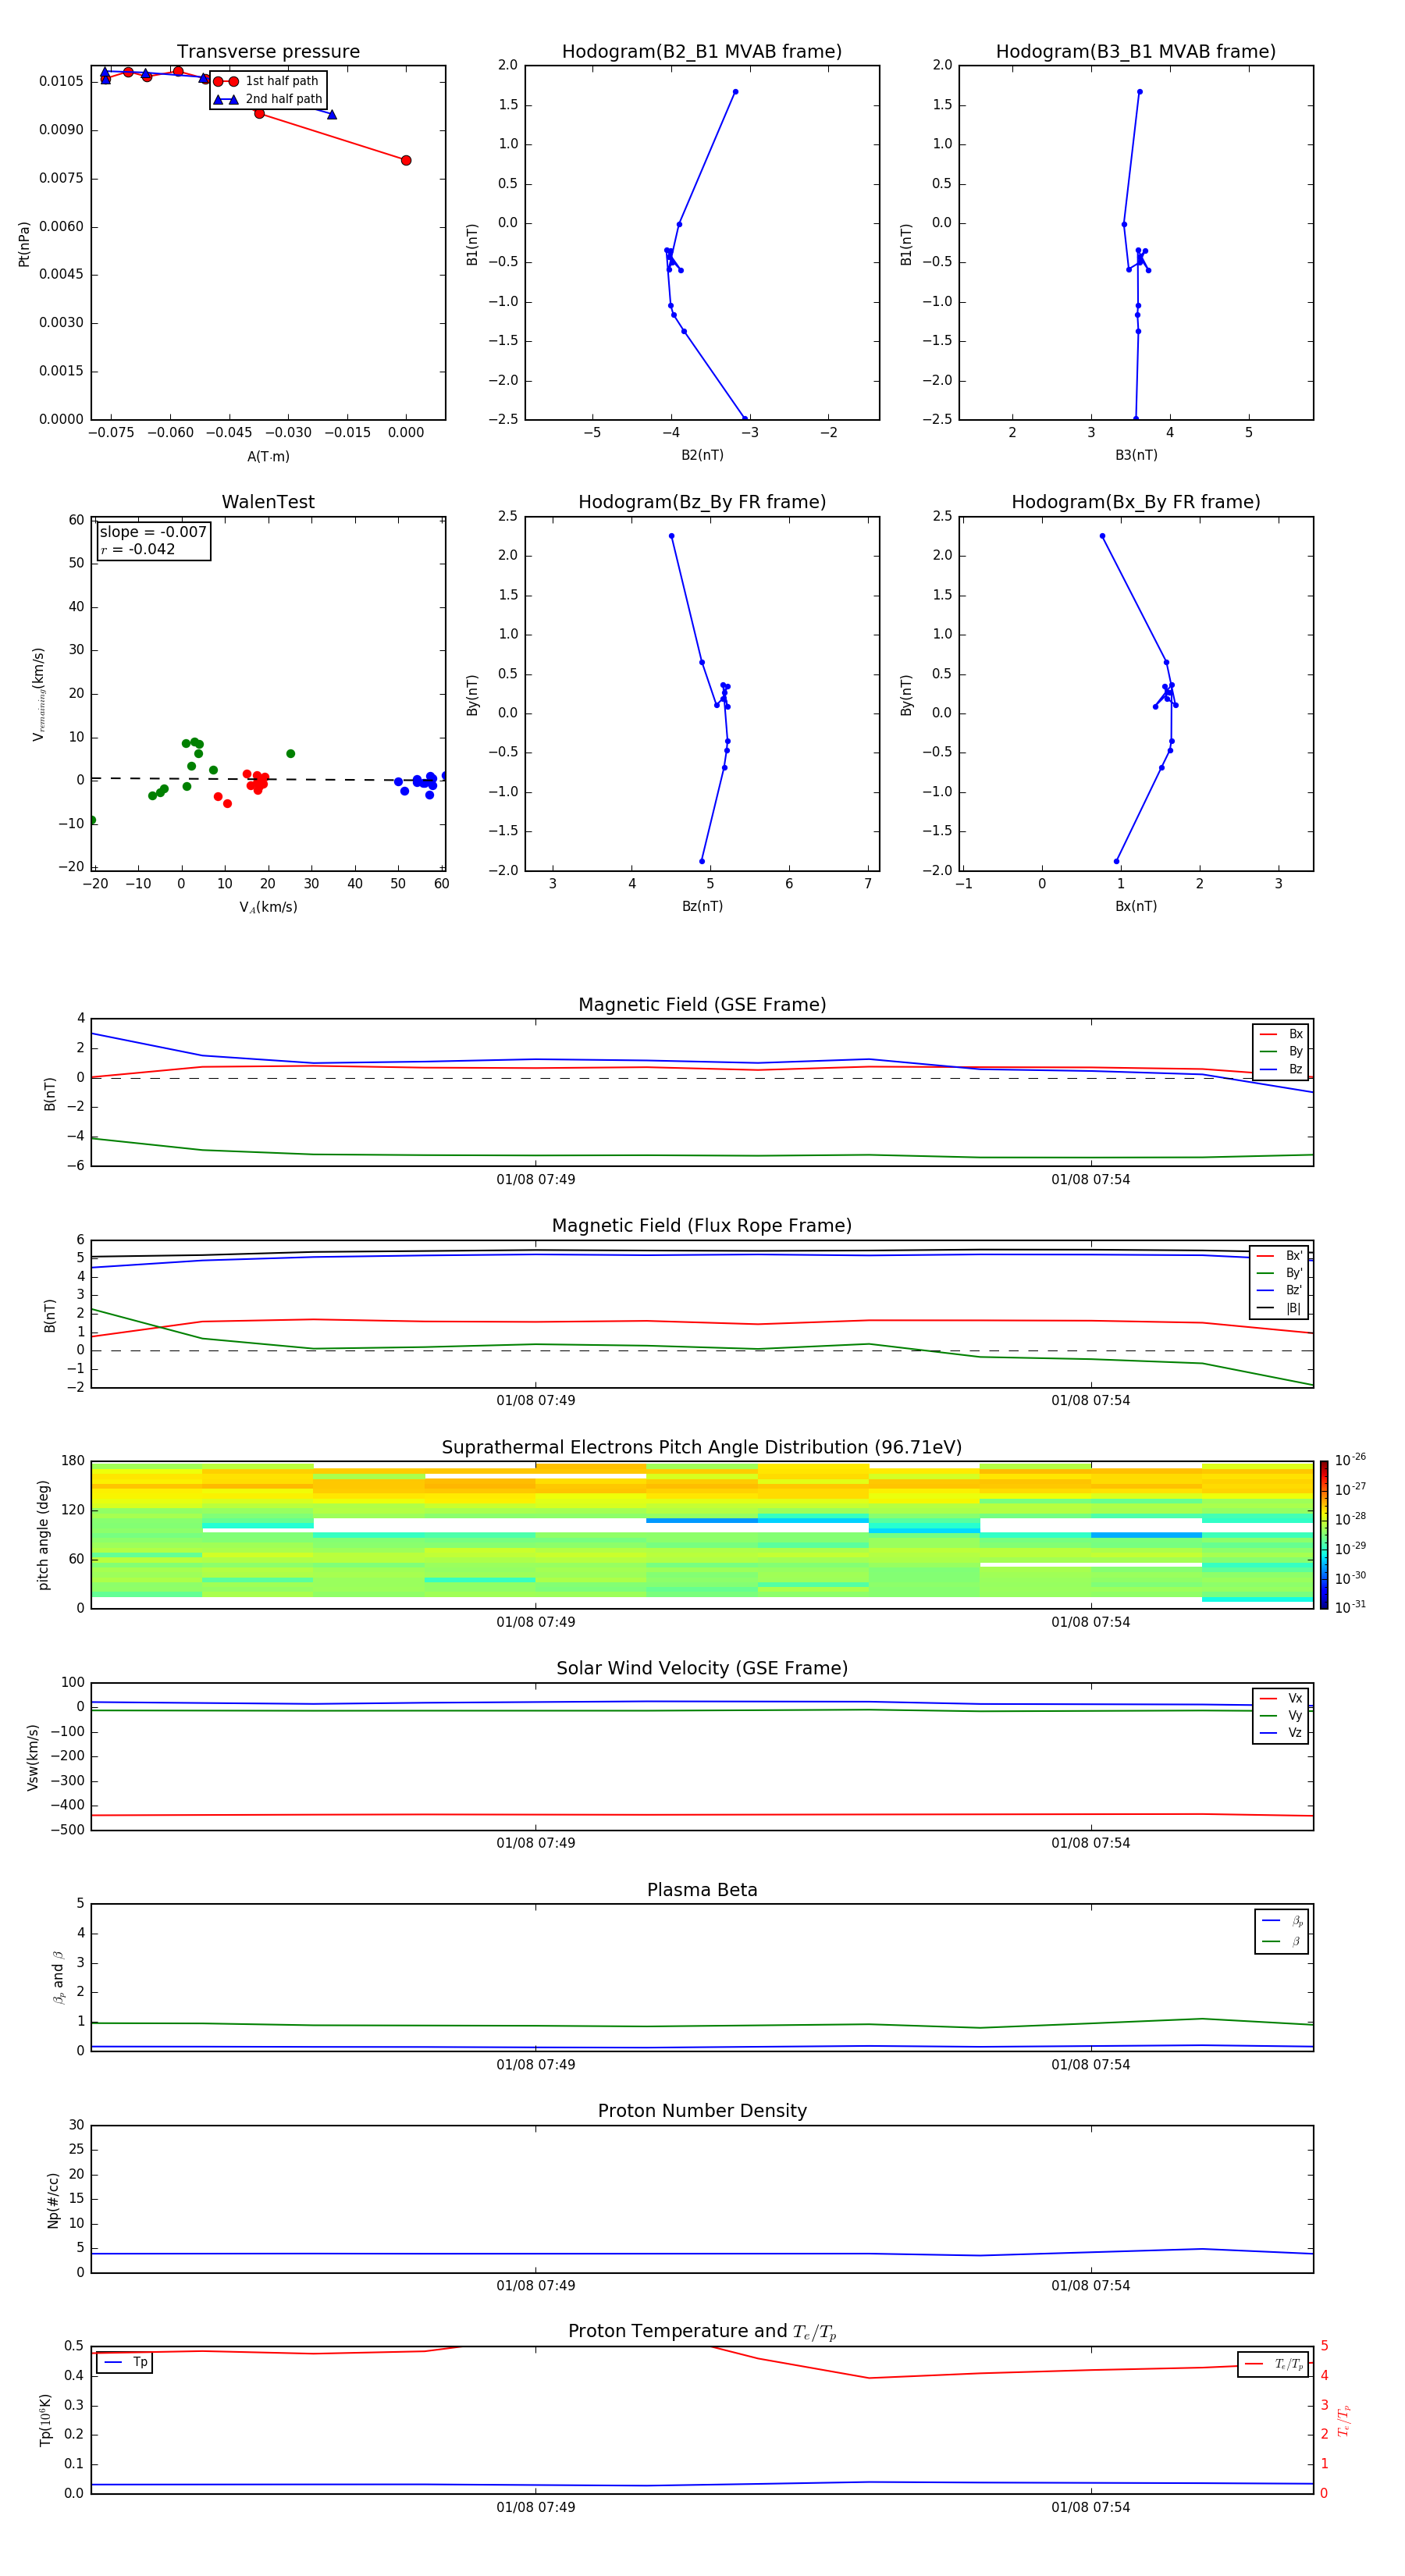Click the 'r = -0.042' annotation
Viewport: 1405px width, 2576px height.
(x=138, y=549)
